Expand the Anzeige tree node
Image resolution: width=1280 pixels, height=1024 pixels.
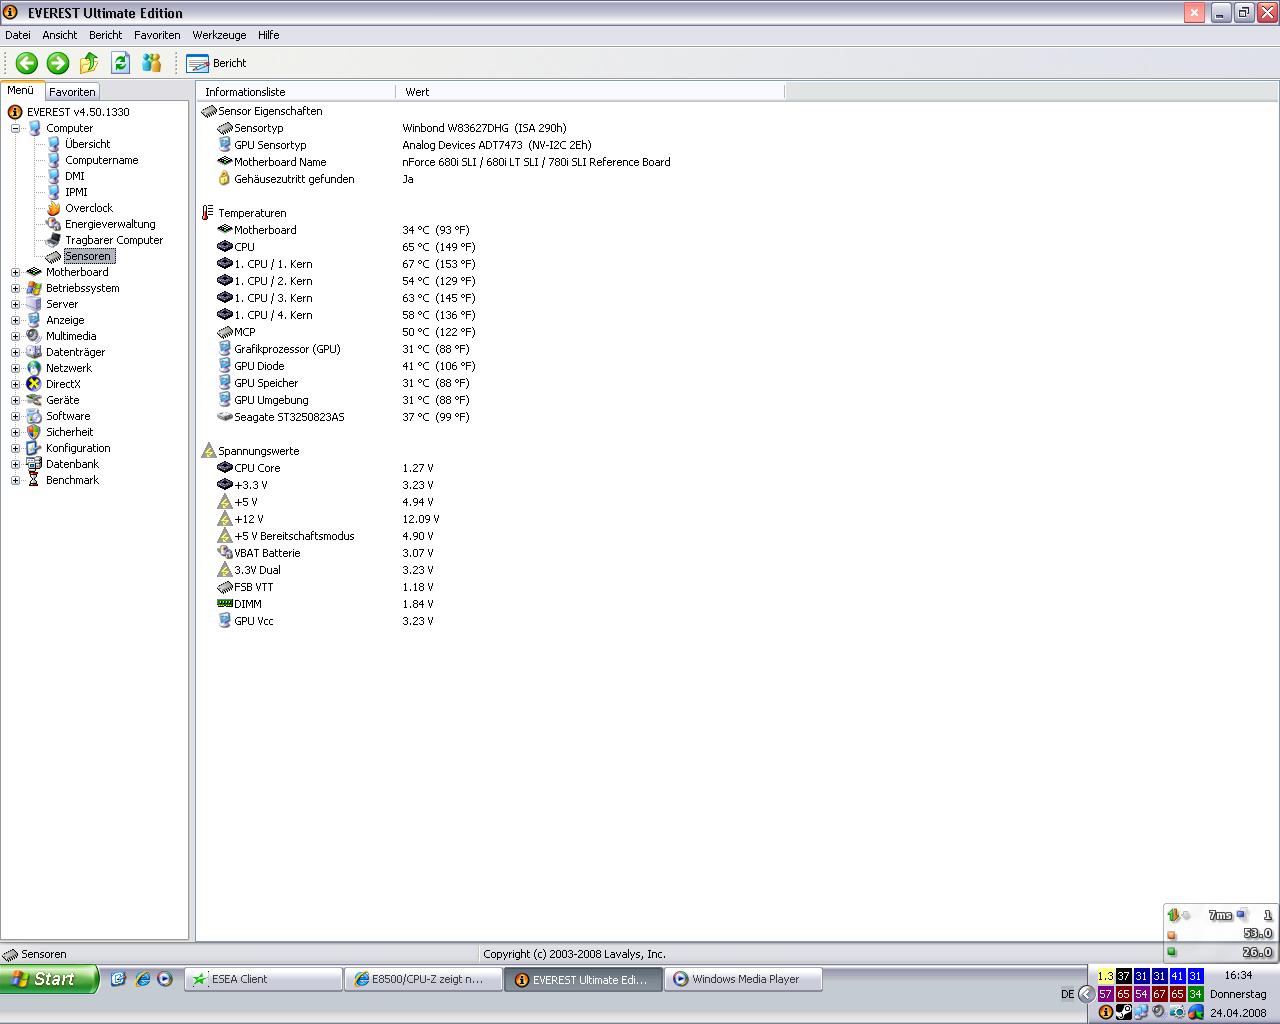[x=15, y=320]
